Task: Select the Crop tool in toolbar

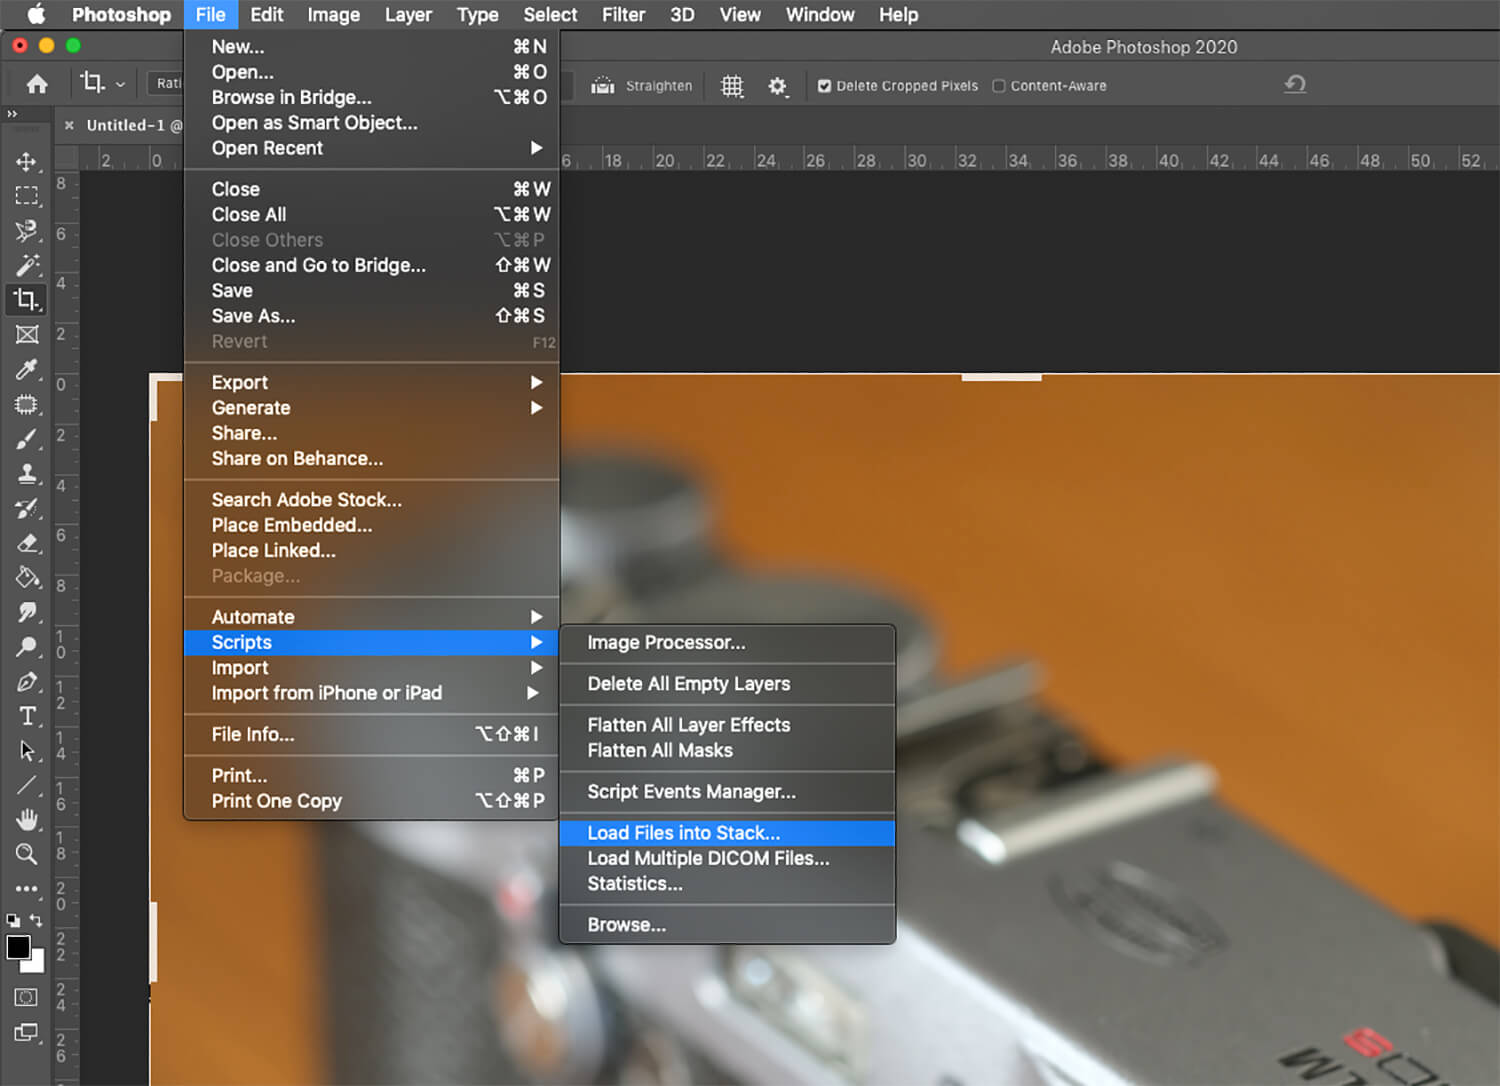Action: pos(27,300)
